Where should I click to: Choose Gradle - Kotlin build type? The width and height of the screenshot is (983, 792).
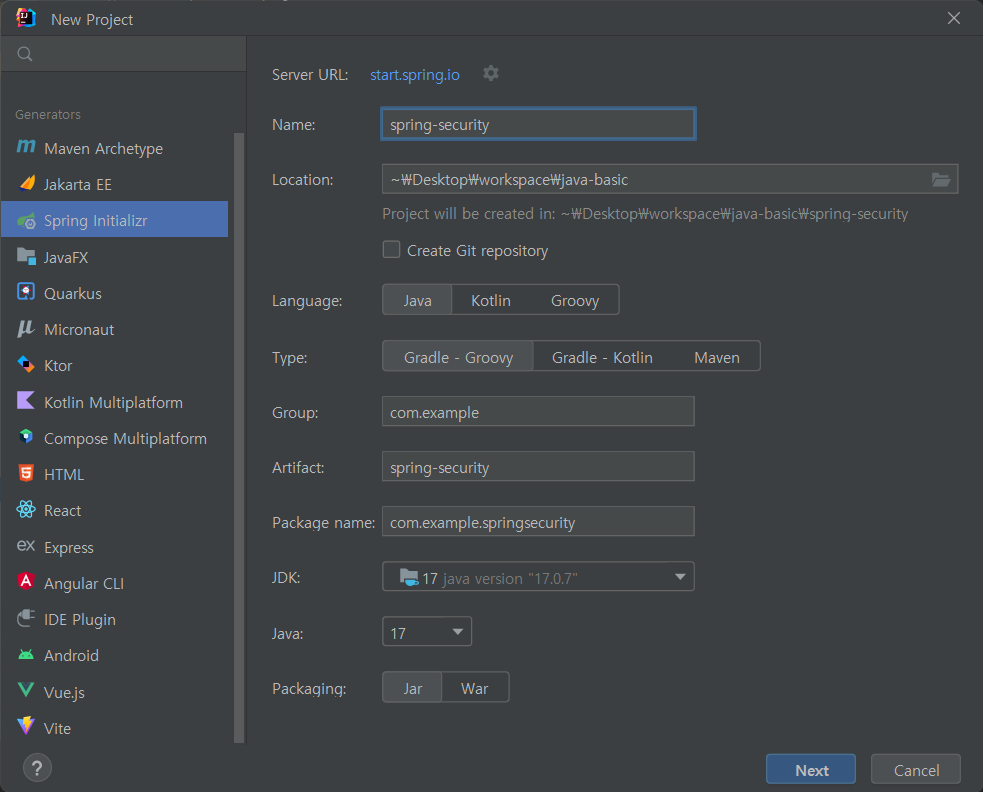(x=602, y=357)
